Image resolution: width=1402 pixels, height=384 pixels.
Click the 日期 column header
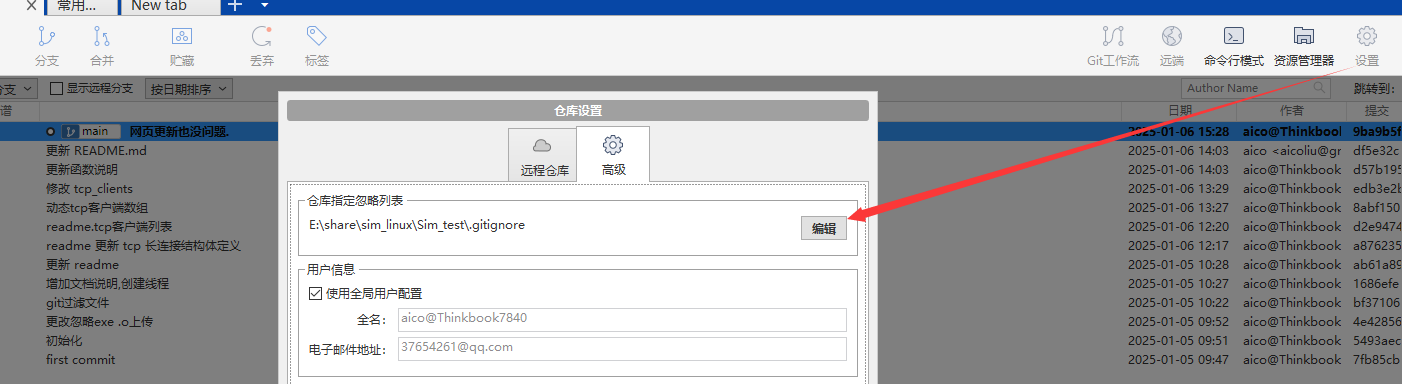tap(1180, 110)
